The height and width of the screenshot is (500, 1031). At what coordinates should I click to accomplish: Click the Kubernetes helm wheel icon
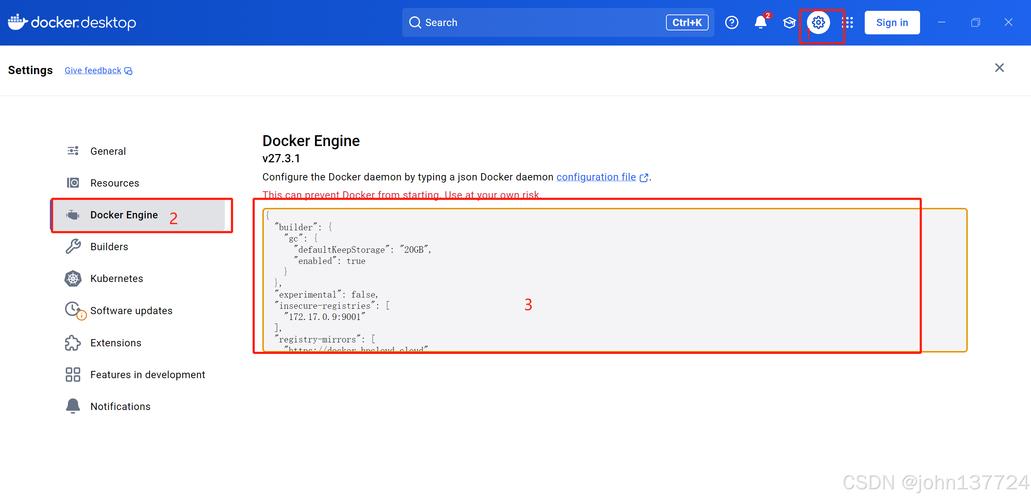click(x=73, y=278)
